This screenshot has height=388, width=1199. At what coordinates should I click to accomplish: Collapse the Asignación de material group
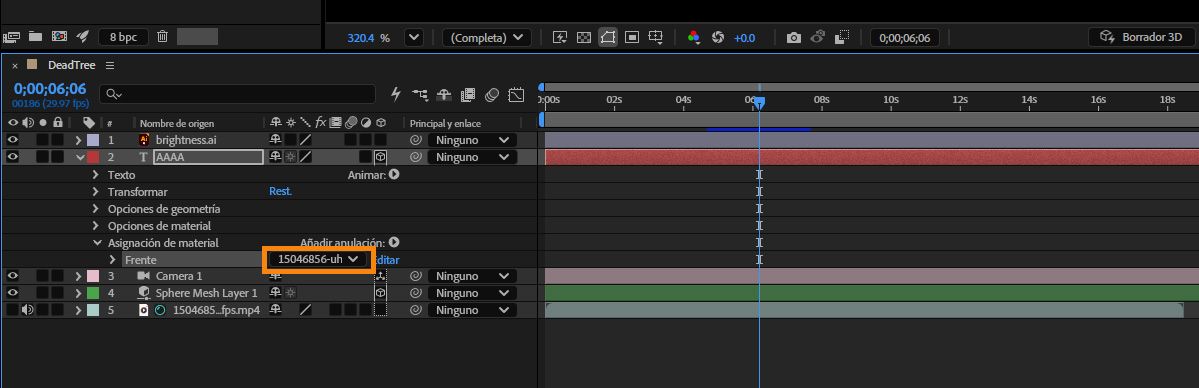tap(96, 243)
